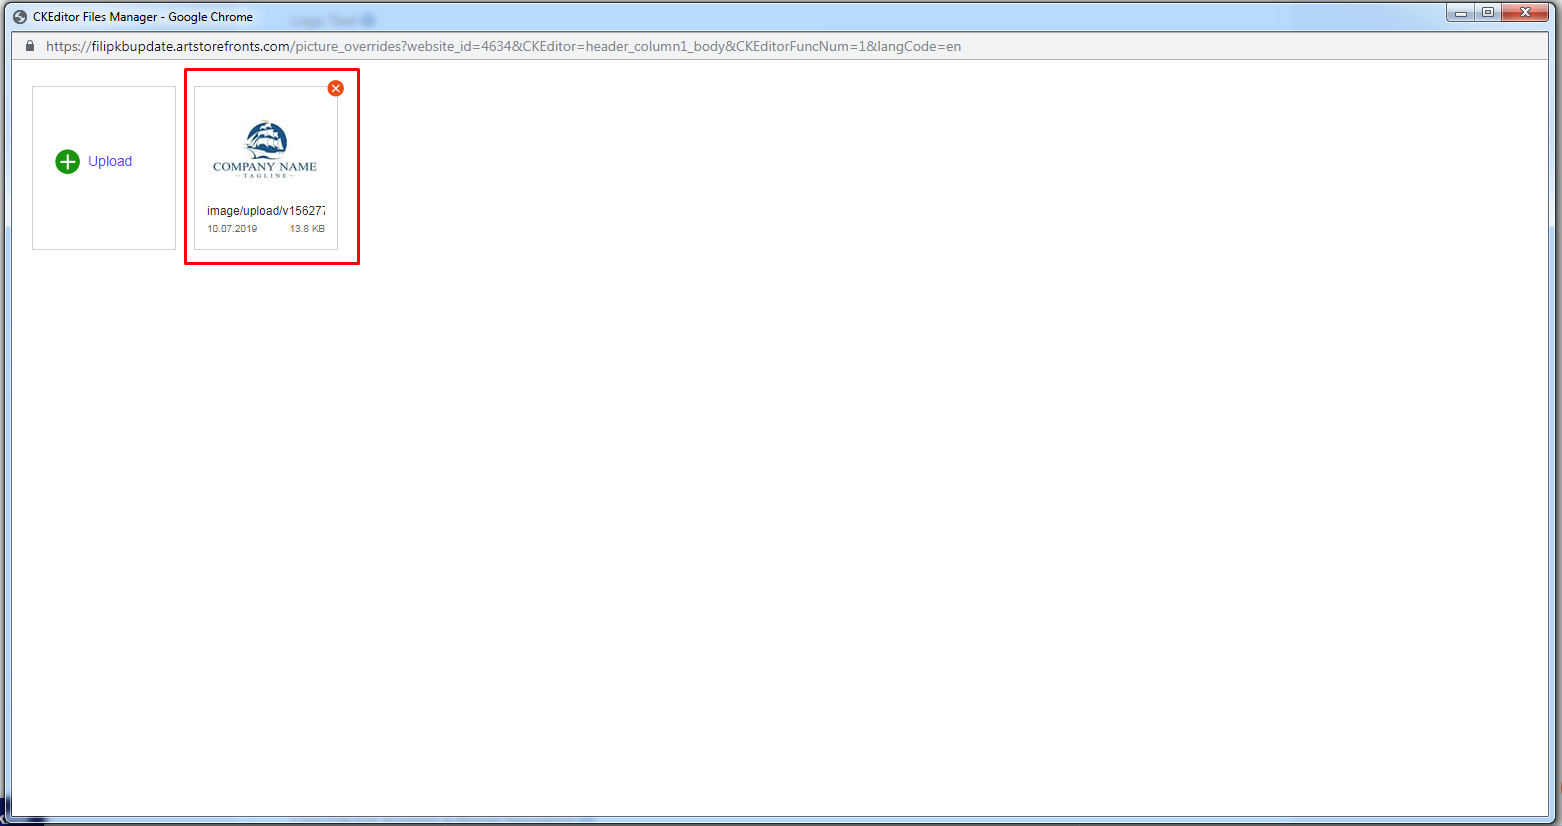Click the image/upload/v156277 file name
Viewport: 1562px width, 826px height.
tap(266, 211)
